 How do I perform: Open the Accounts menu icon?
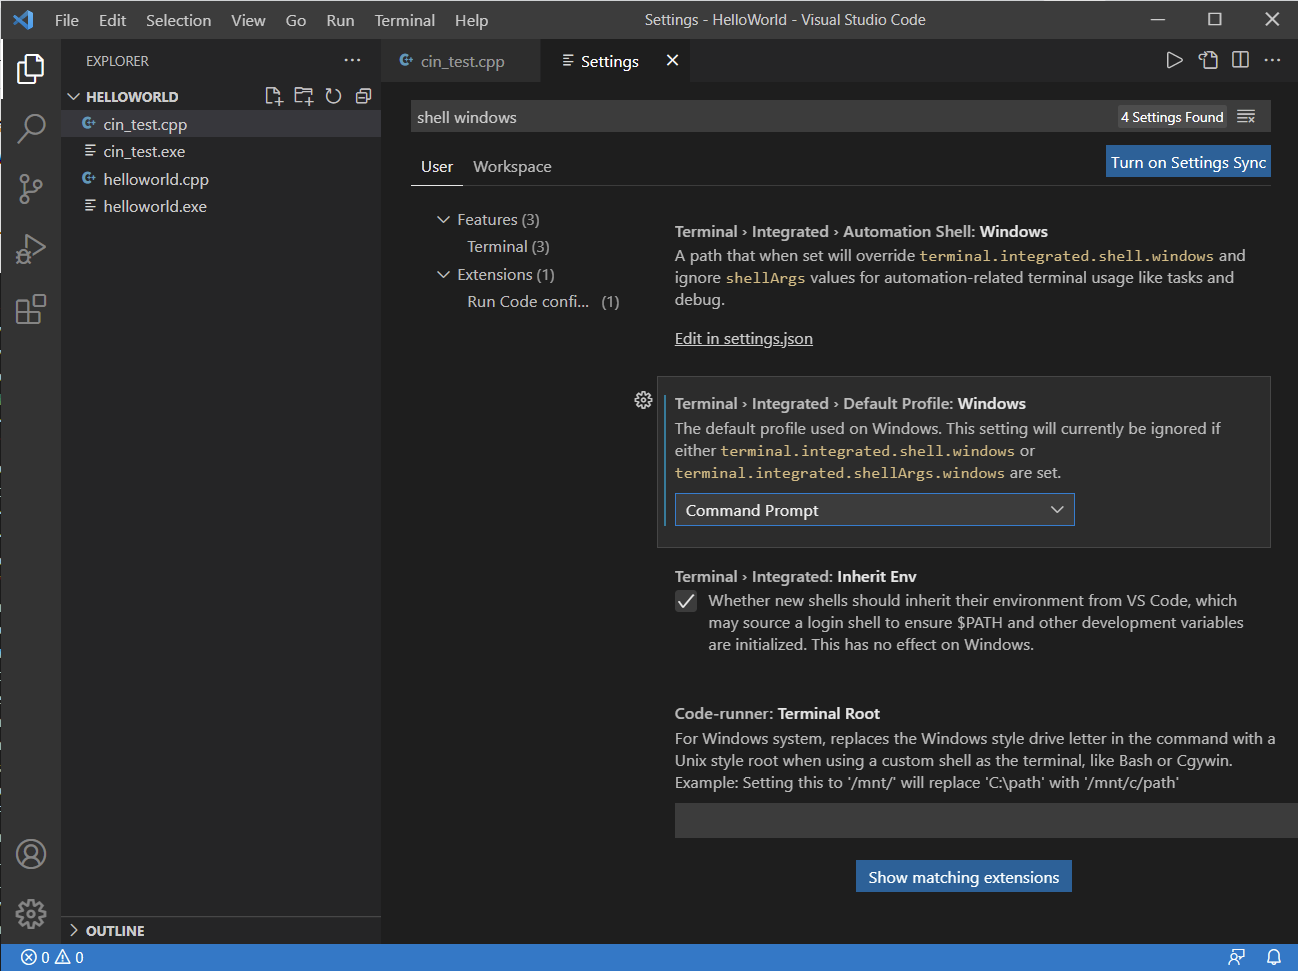[31, 854]
